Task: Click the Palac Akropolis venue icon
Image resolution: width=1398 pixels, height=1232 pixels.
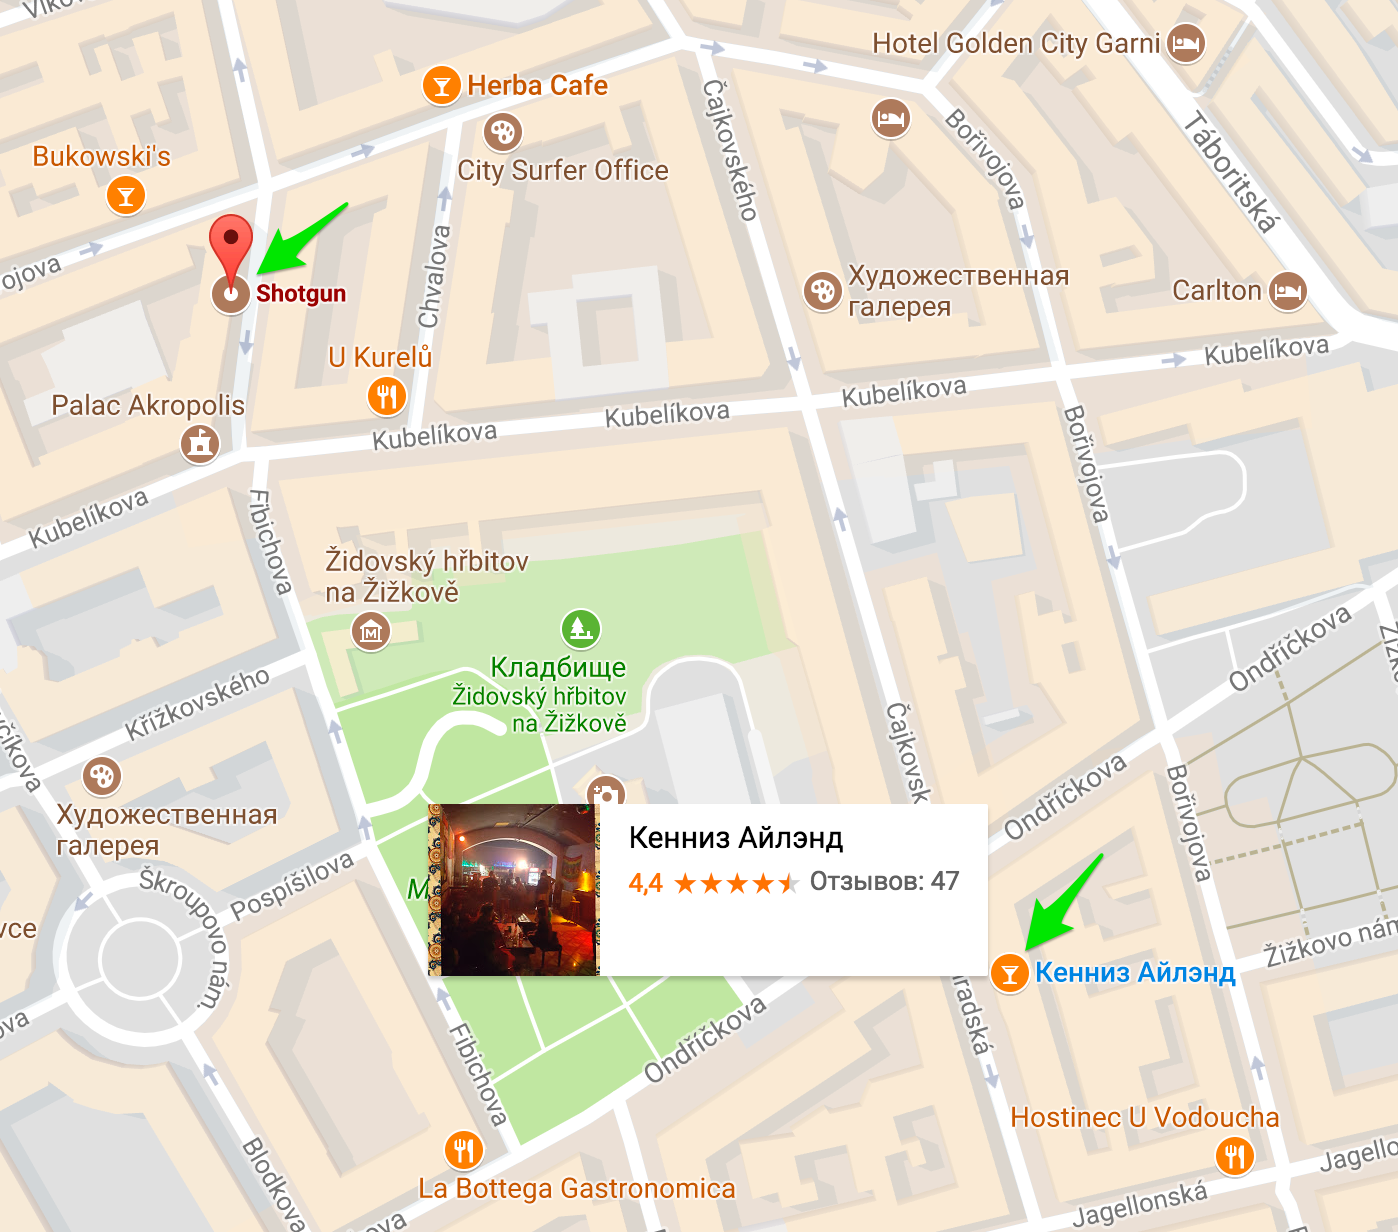Action: click(200, 443)
